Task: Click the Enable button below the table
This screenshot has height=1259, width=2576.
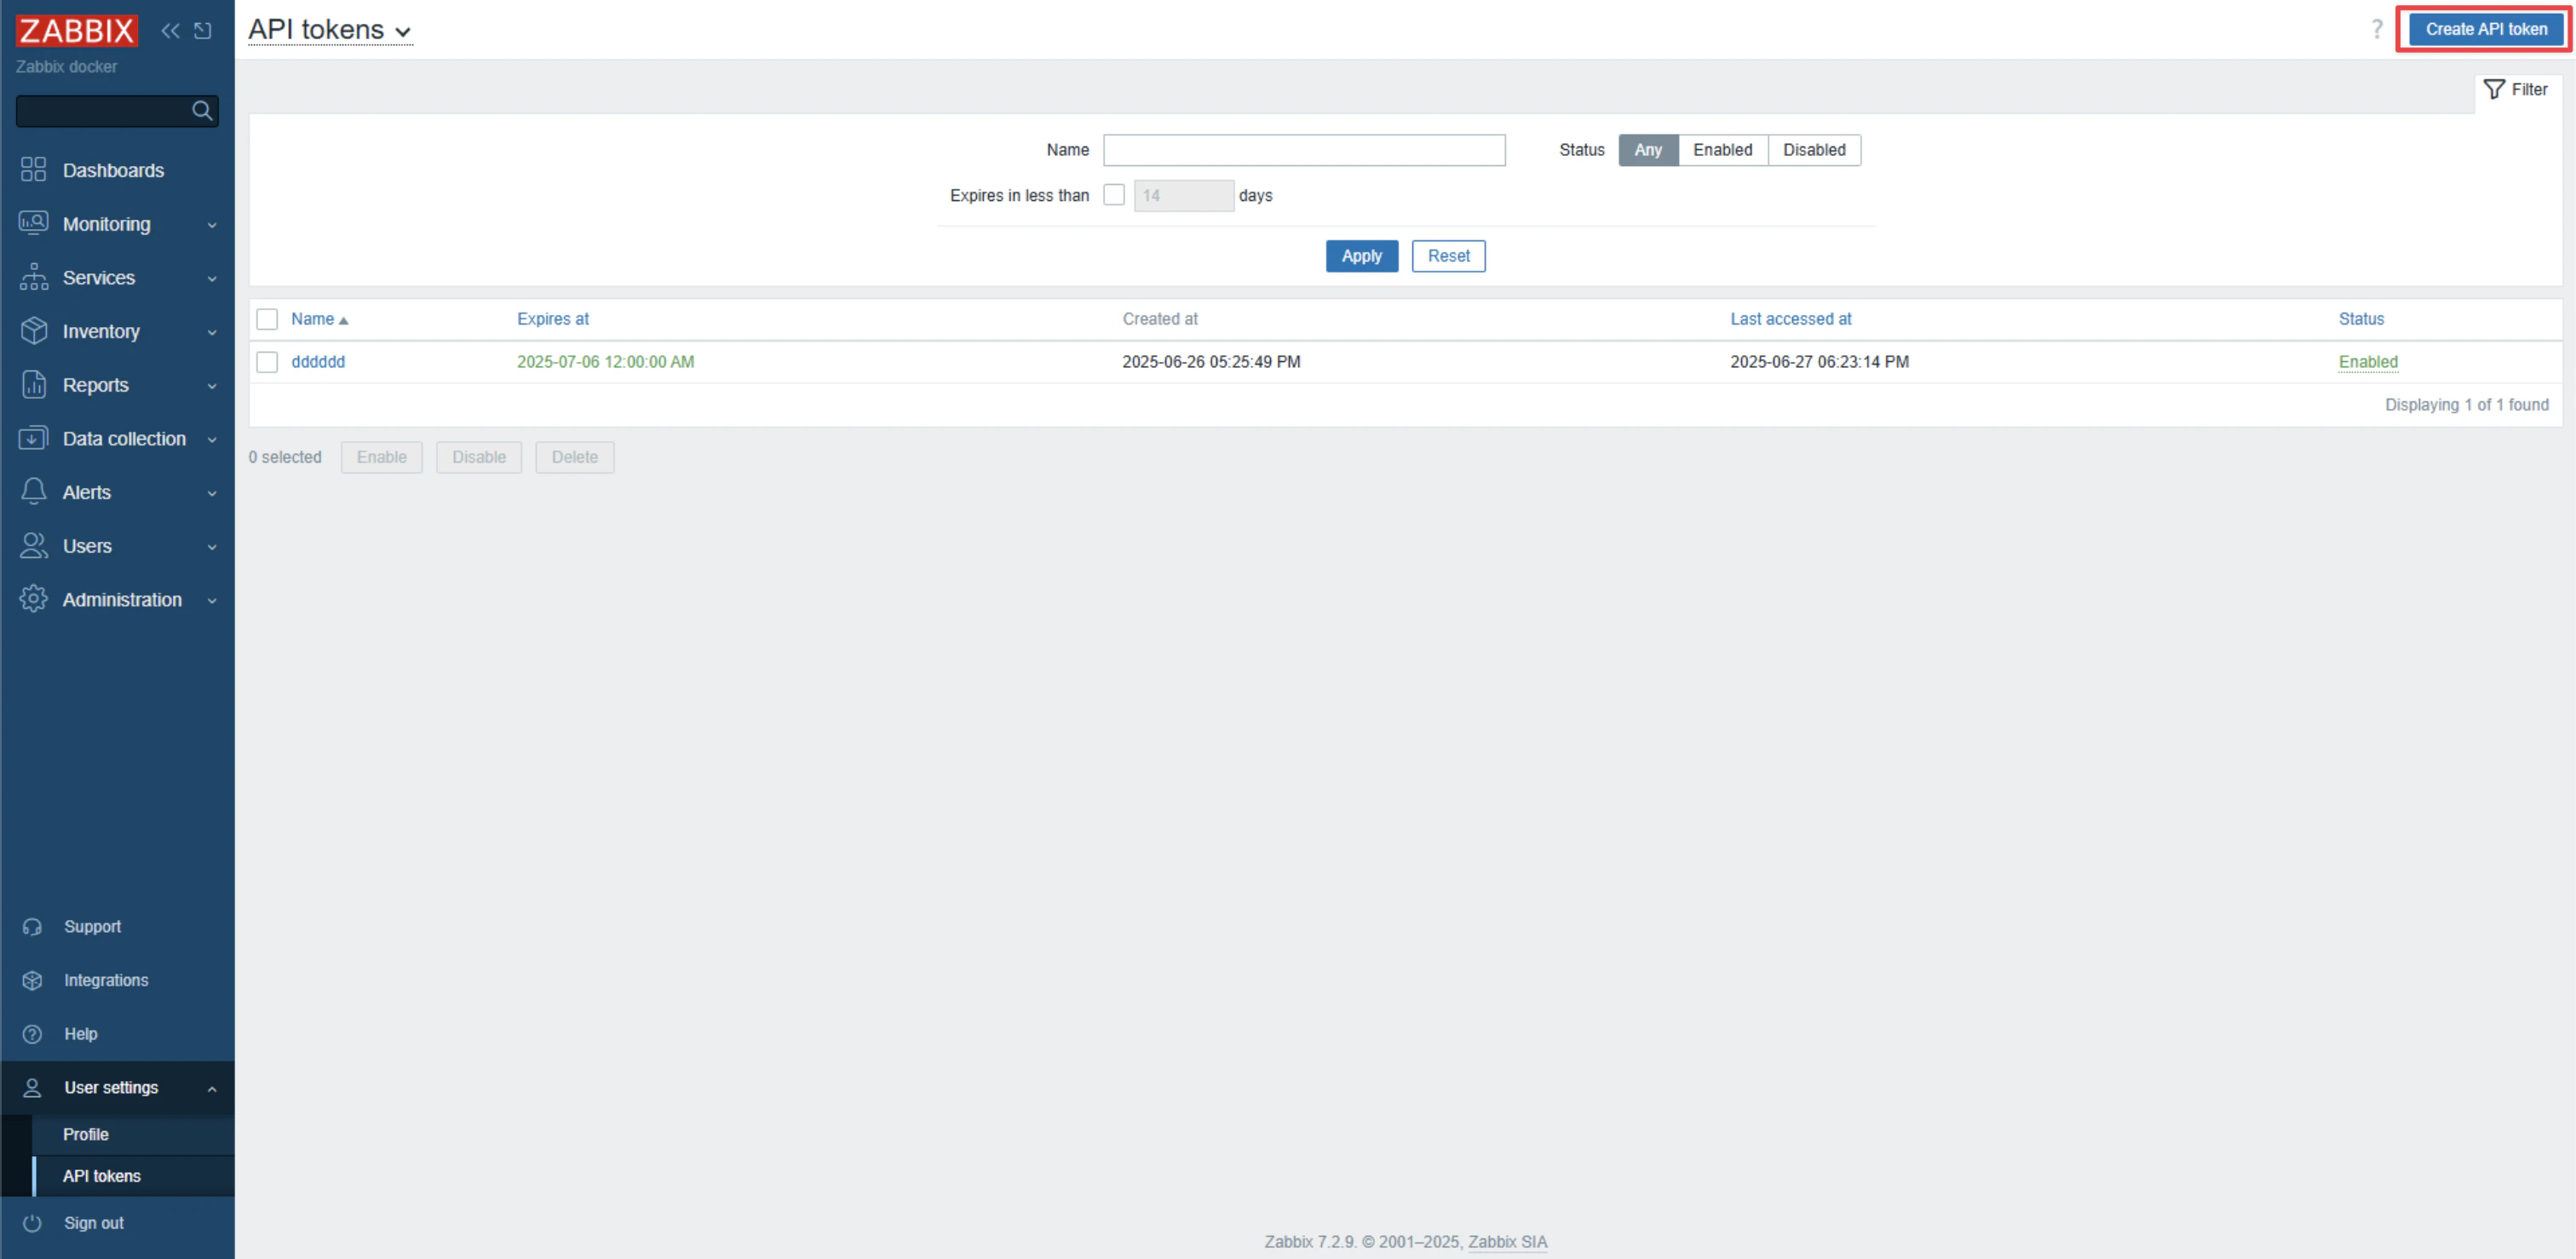Action: pos(381,457)
